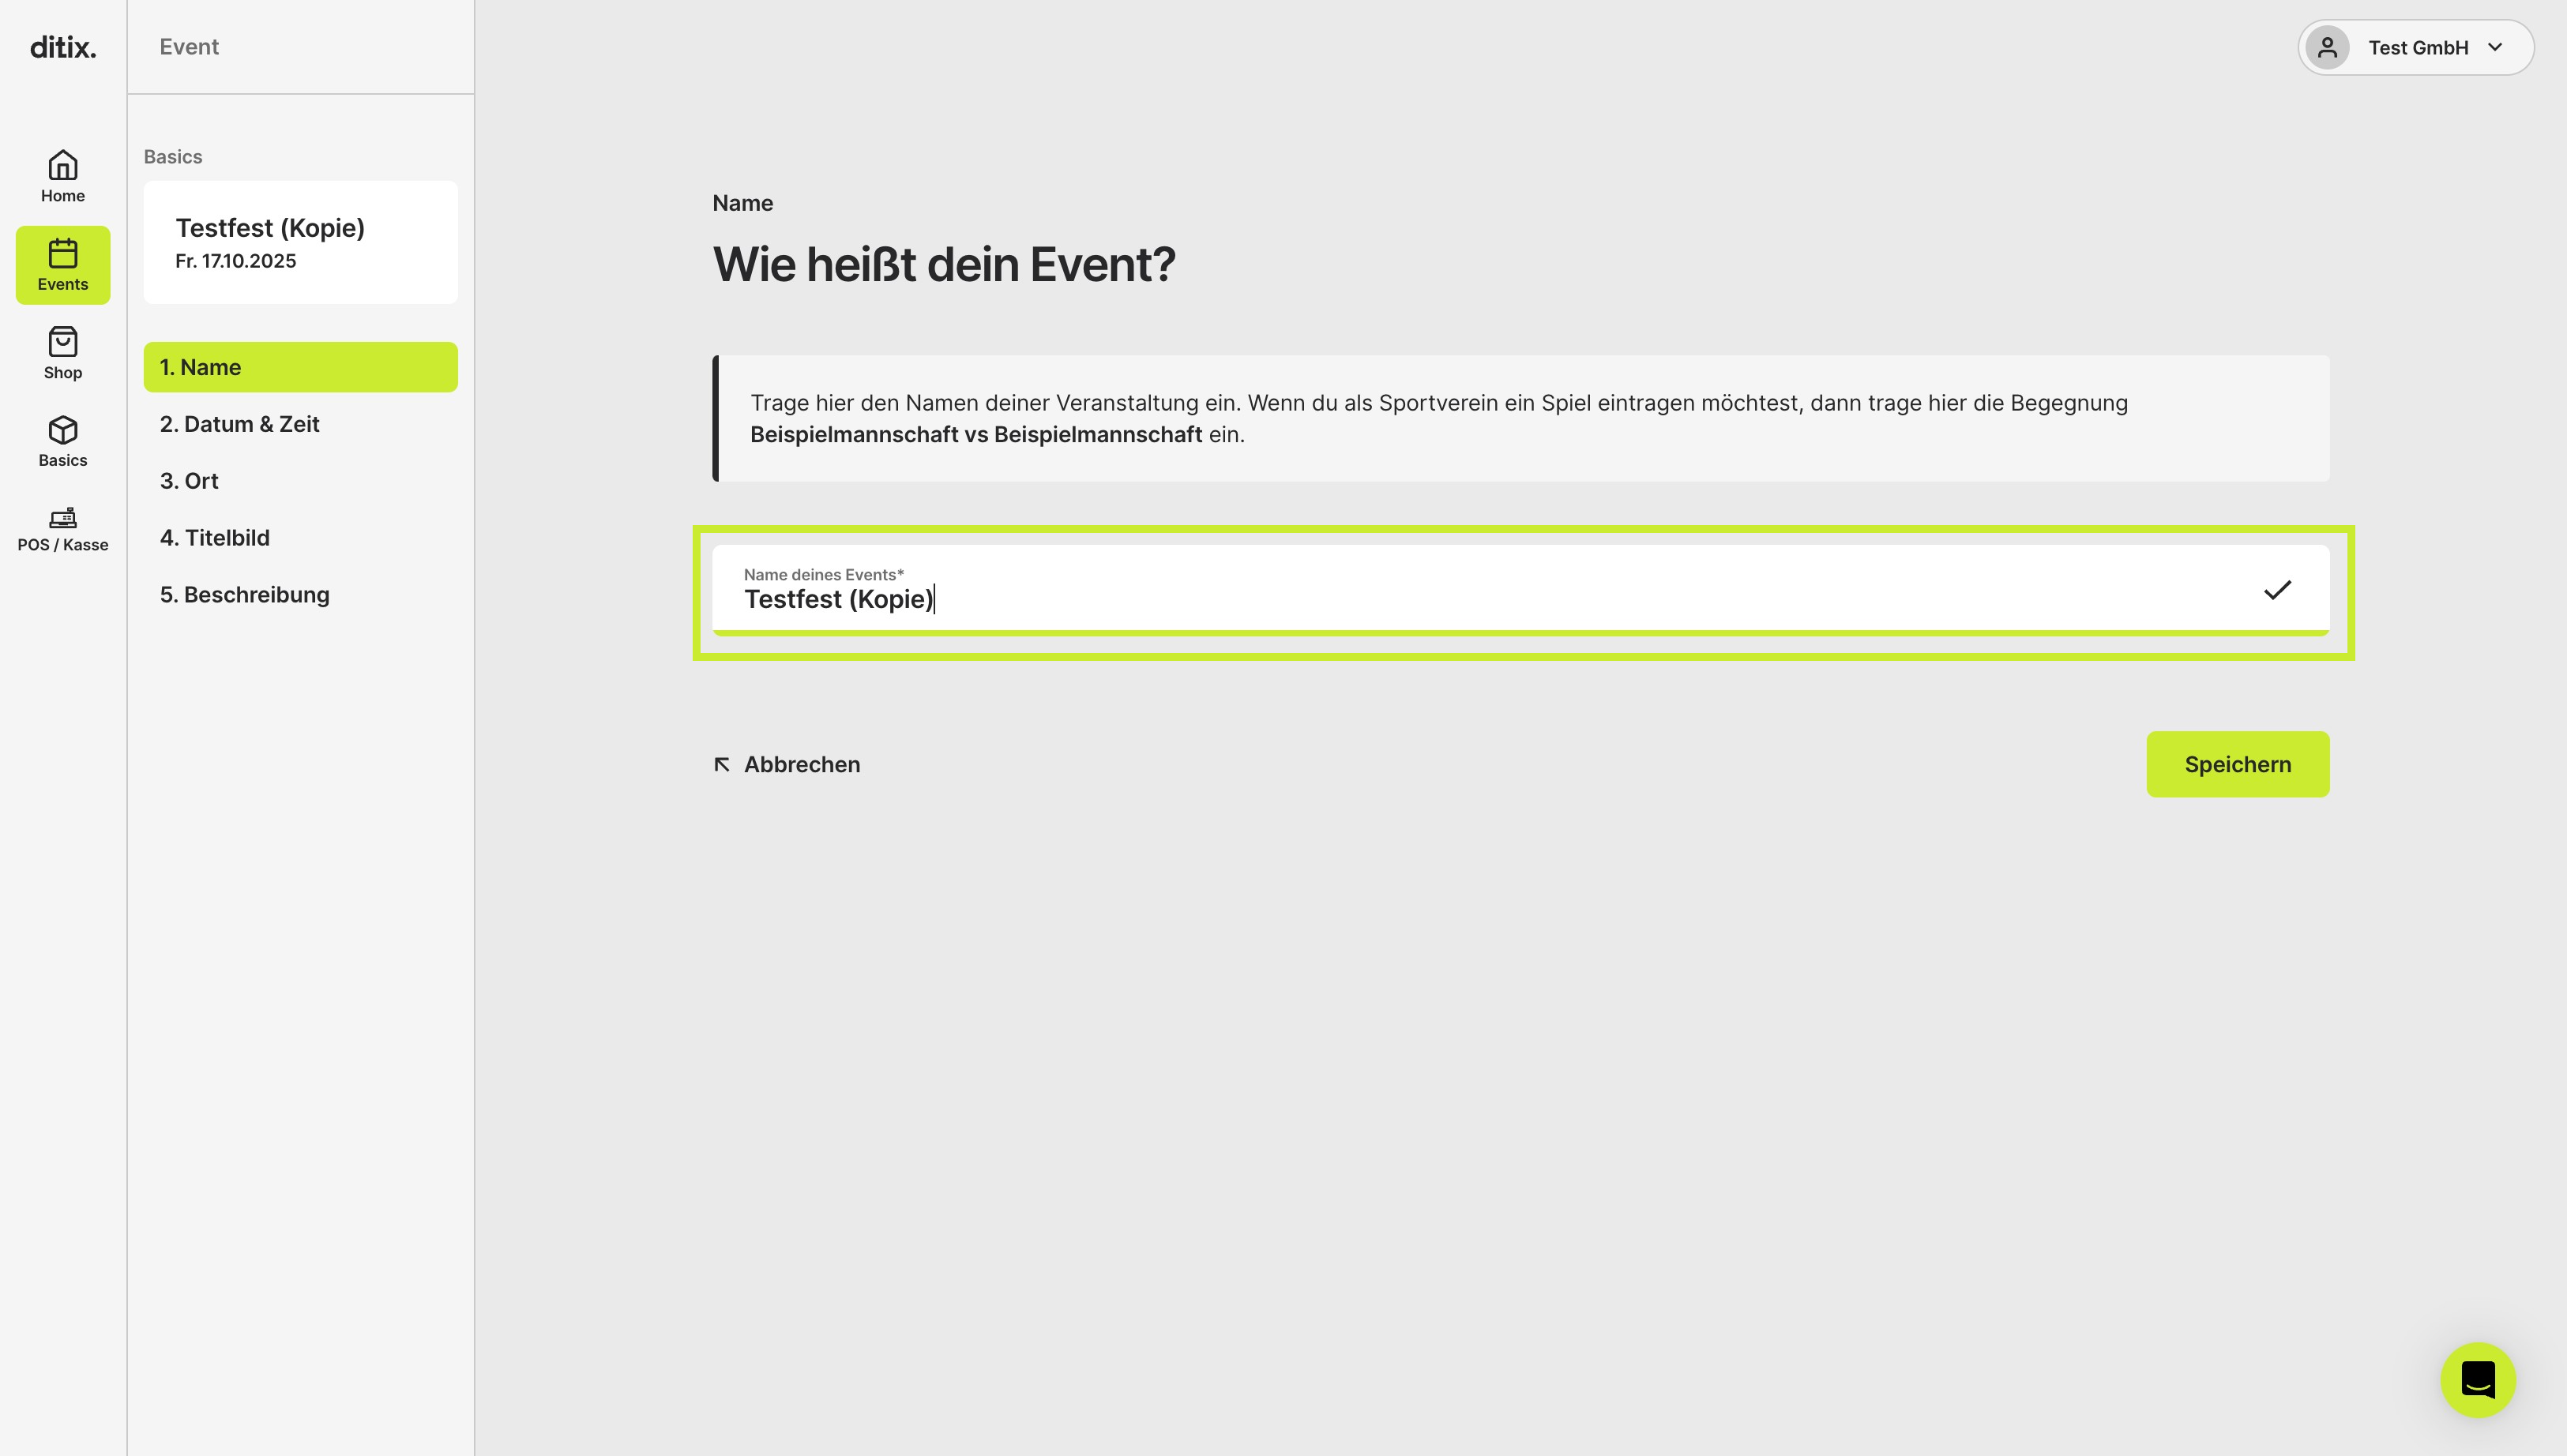Focus the Name deines Events field
Screen dimensions: 2567x1456
(1520, 590)
